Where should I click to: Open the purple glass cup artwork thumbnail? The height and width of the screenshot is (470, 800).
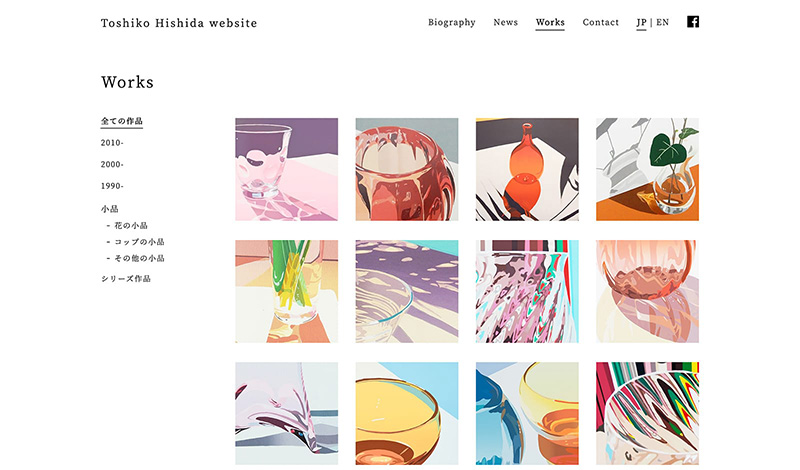[286, 169]
